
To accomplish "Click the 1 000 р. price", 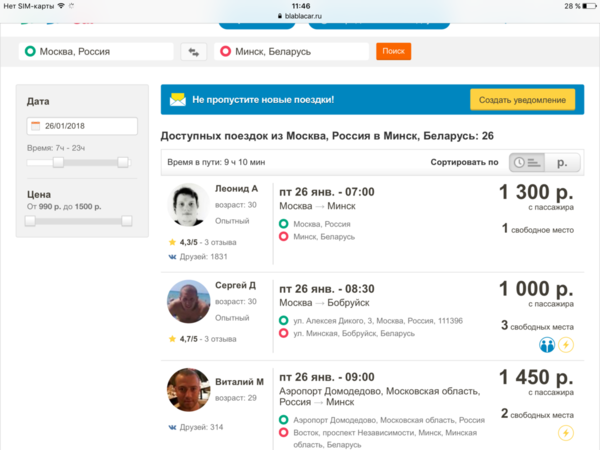I will click(x=536, y=289).
